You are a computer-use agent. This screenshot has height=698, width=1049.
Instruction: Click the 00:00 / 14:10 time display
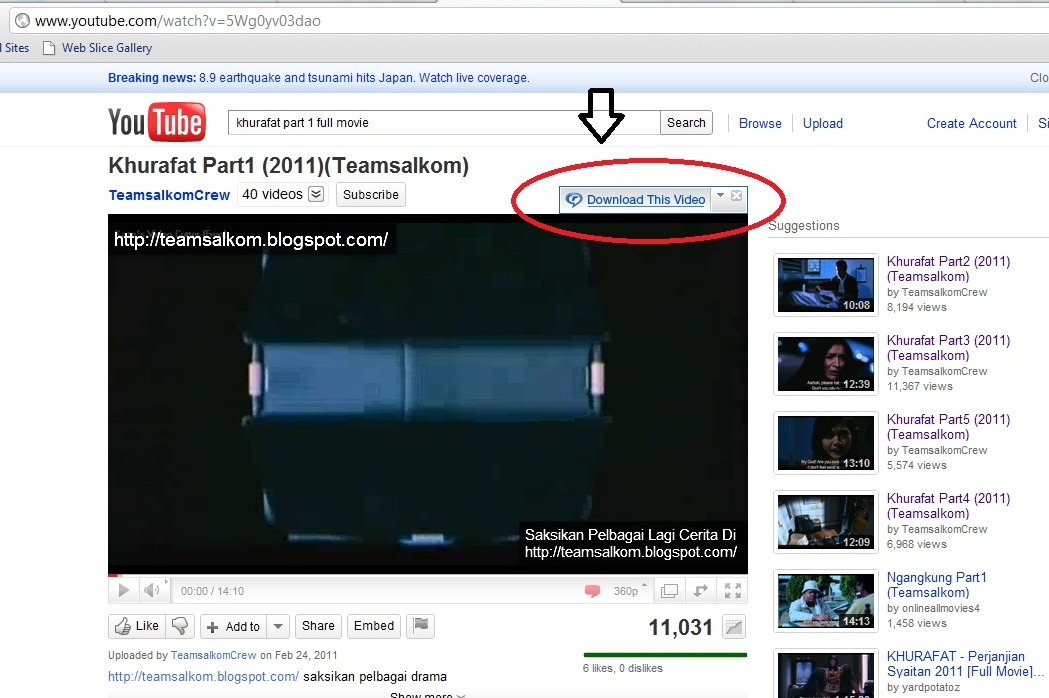[212, 591]
